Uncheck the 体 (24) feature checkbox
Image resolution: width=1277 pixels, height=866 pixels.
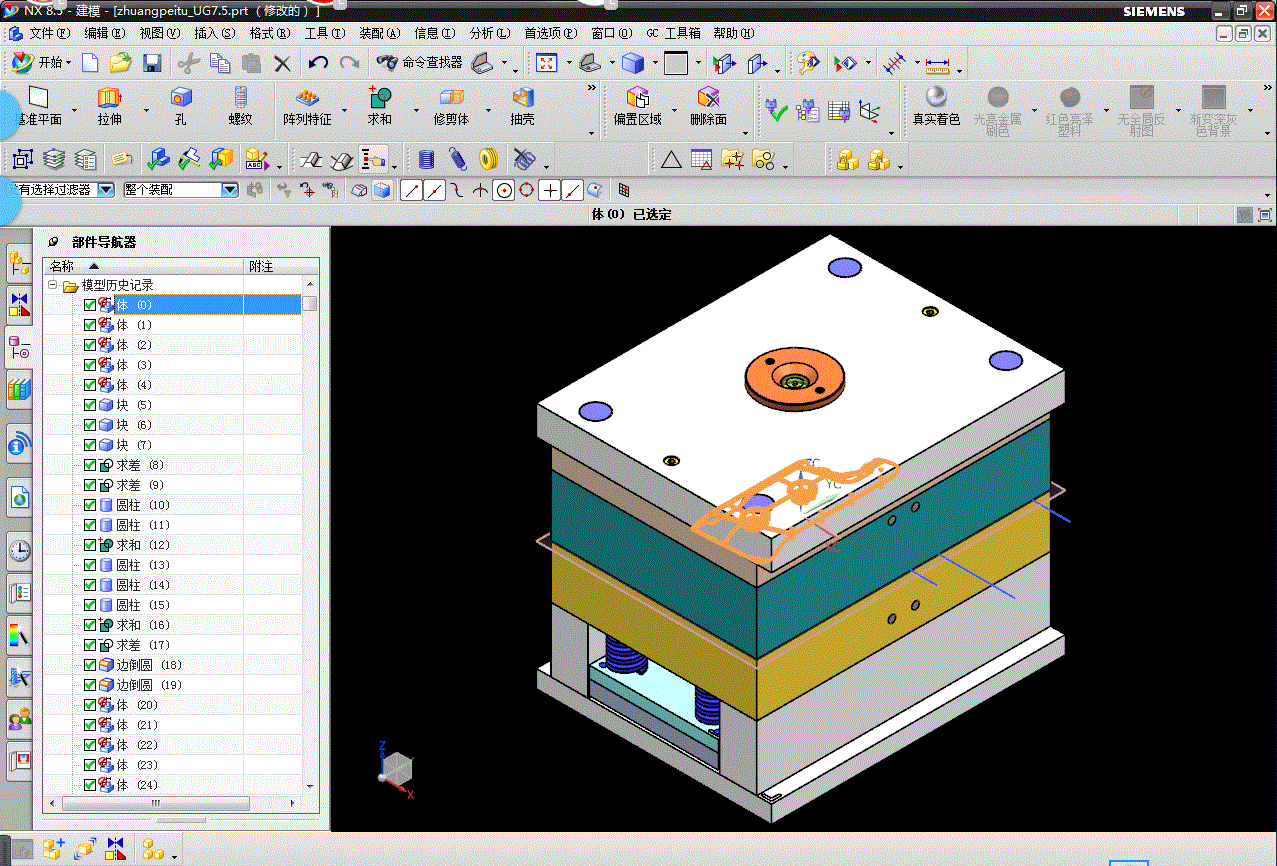click(90, 784)
